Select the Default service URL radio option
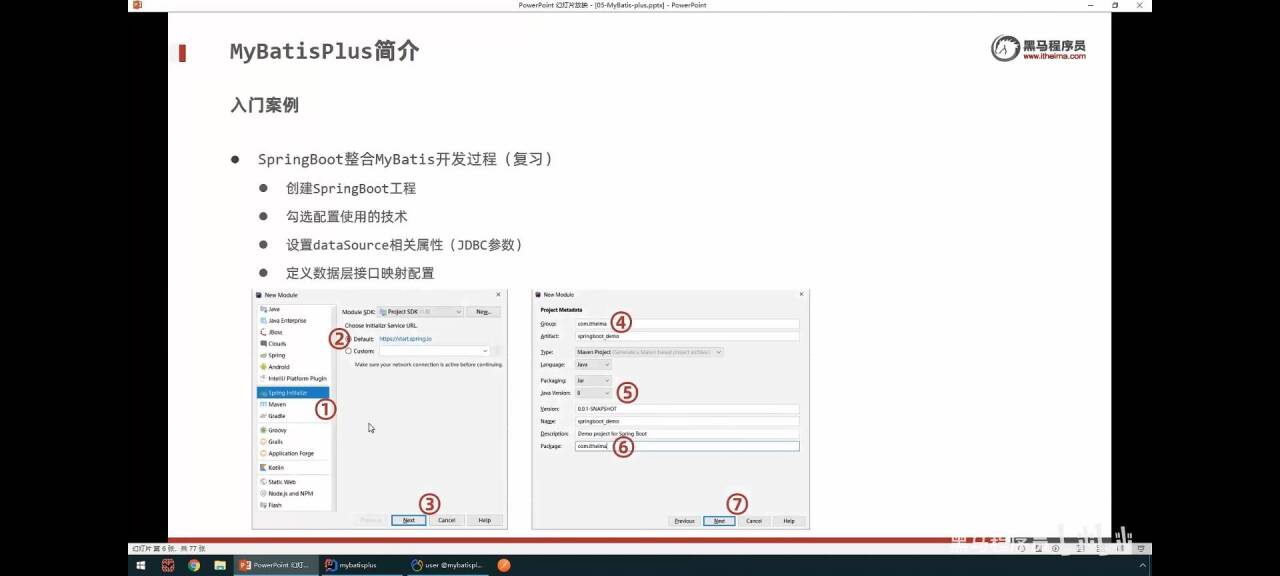This screenshot has width=1280, height=576. tap(348, 339)
